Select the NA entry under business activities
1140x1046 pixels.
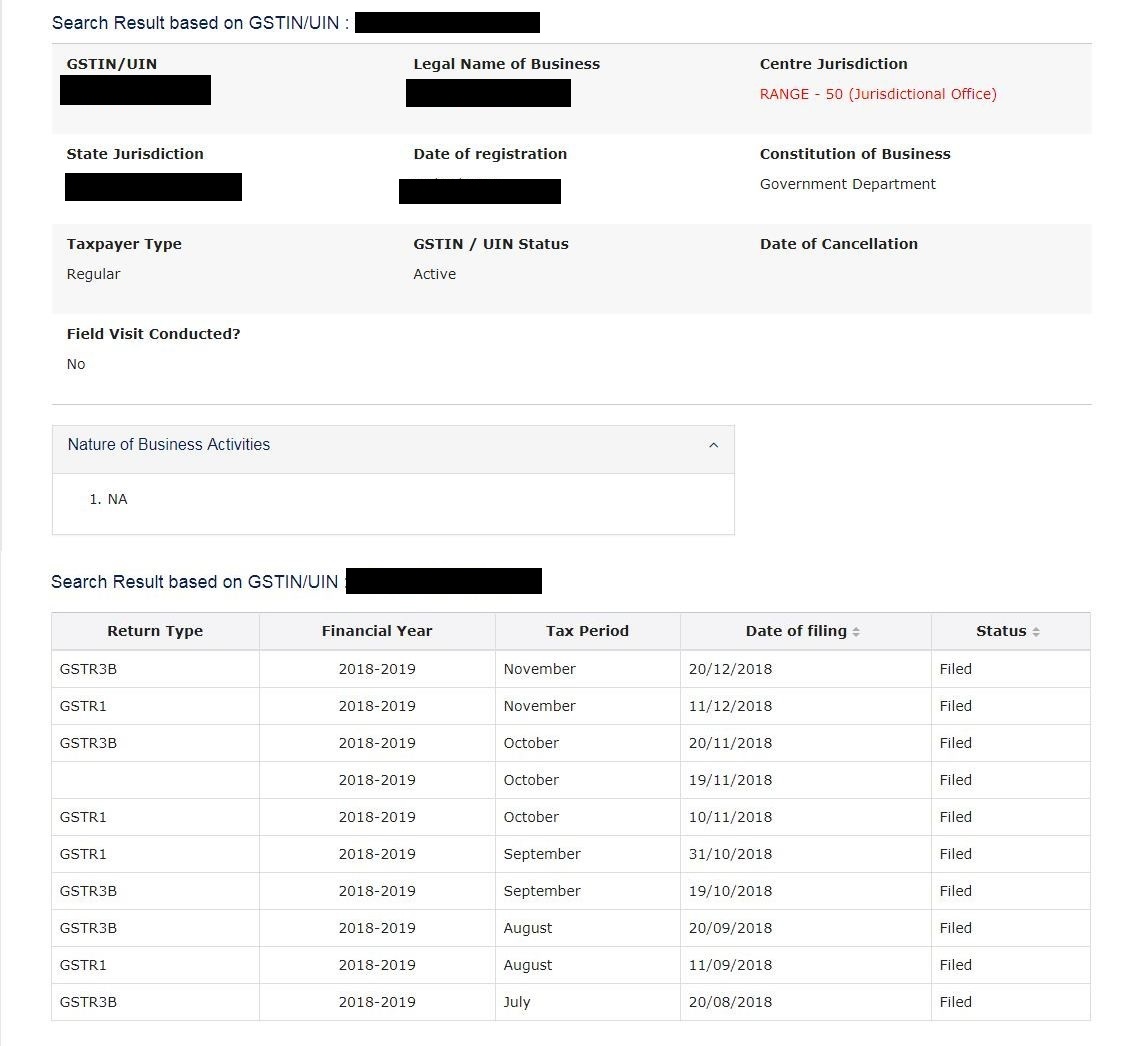coord(118,499)
